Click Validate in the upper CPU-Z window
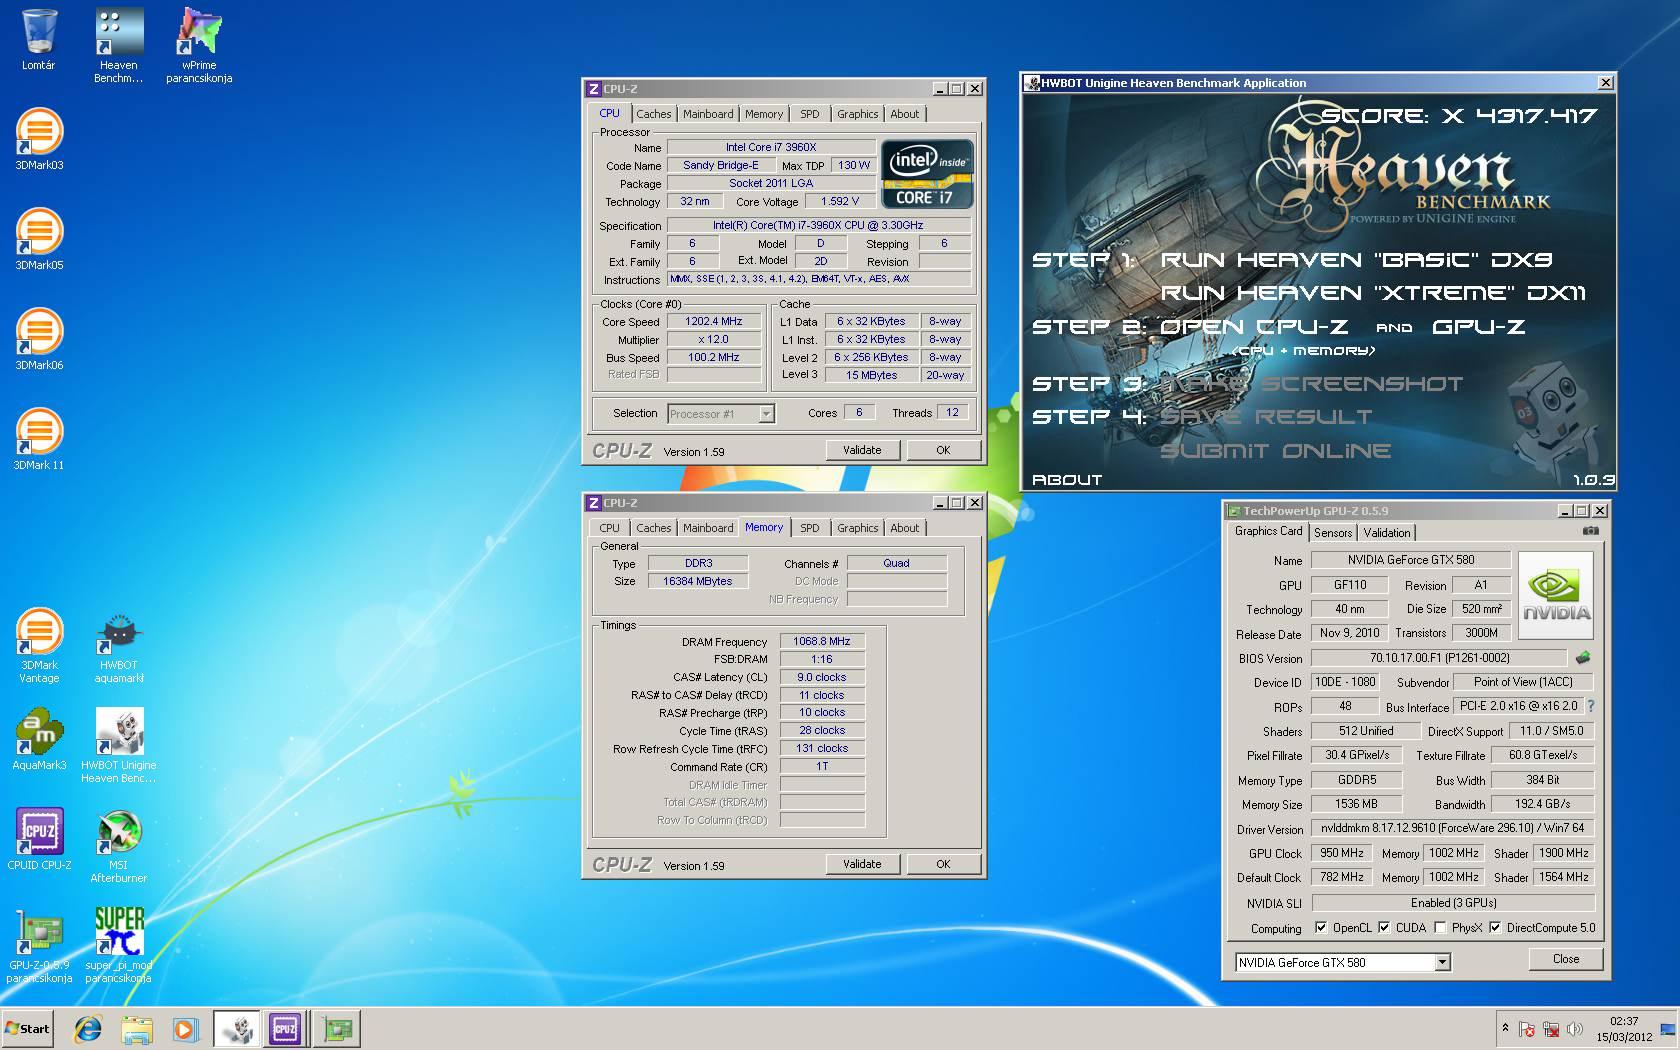1680x1050 pixels. coord(862,450)
